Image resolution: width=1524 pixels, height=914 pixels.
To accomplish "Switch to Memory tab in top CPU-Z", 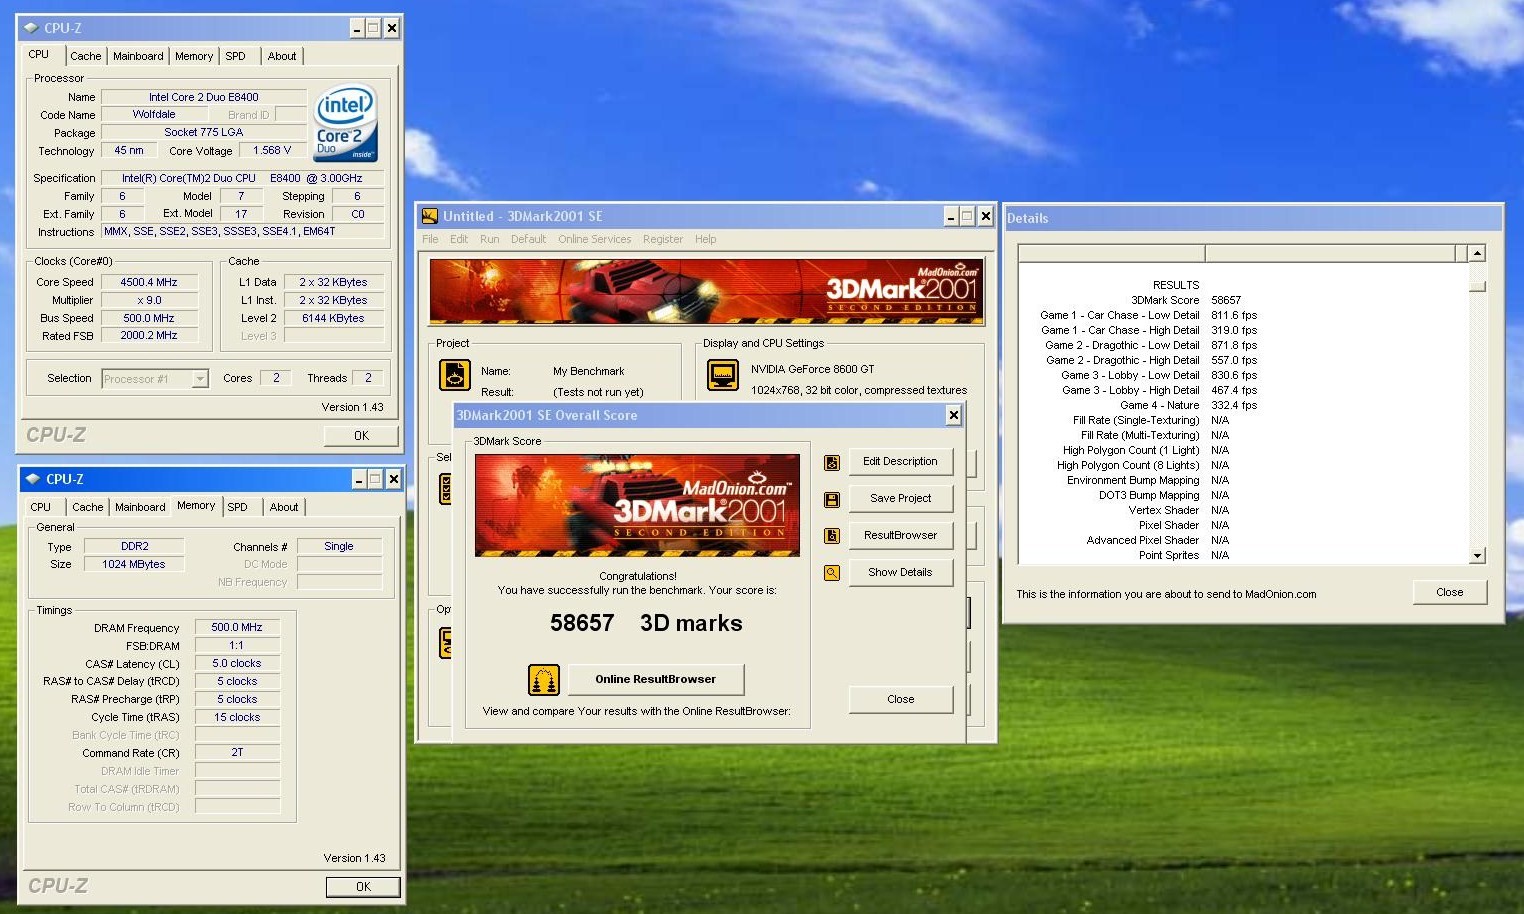I will 194,57.
